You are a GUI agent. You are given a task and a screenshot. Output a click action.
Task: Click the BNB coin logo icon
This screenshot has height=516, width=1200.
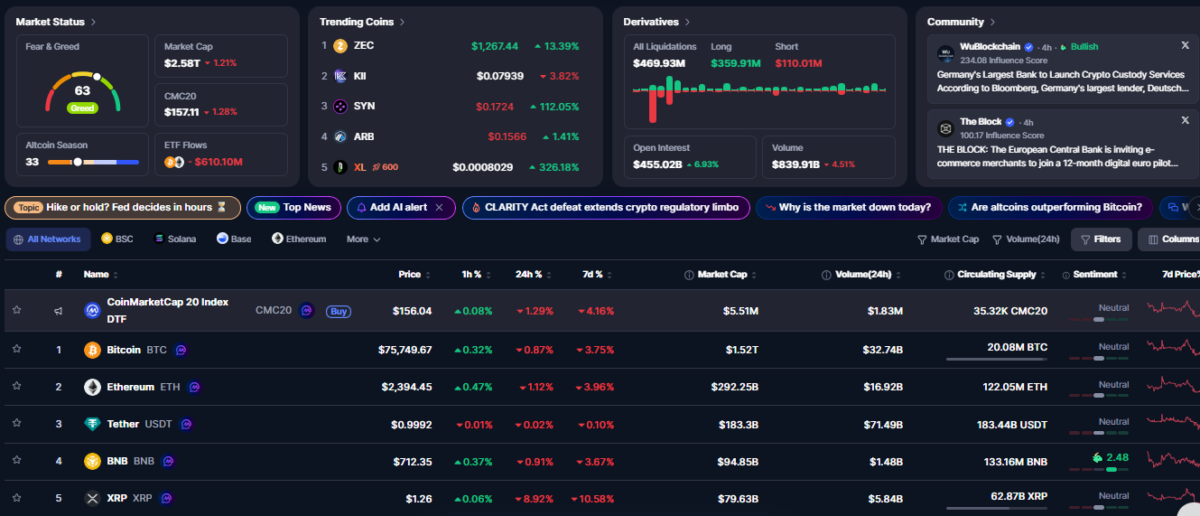[92, 461]
